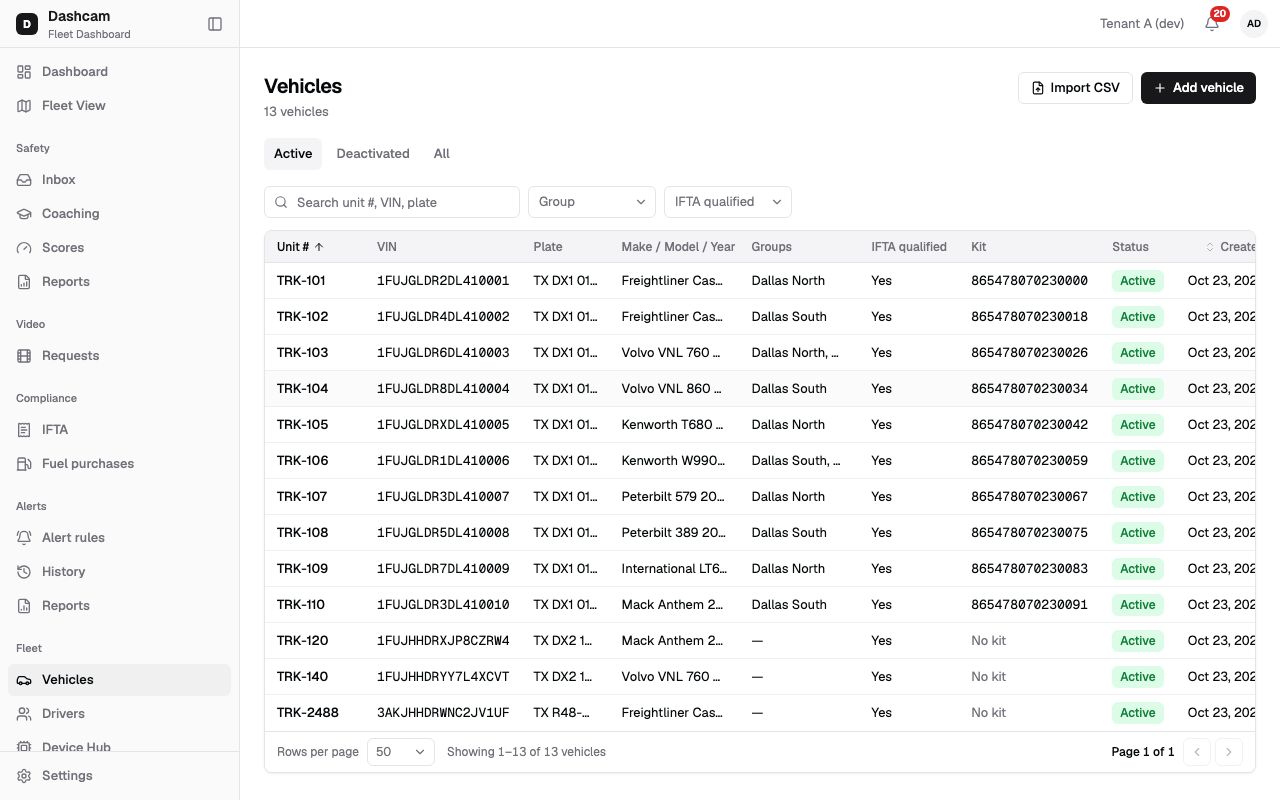This screenshot has height=800, width=1280.
Task: Open the Rows per page dropdown
Action: coord(401,752)
